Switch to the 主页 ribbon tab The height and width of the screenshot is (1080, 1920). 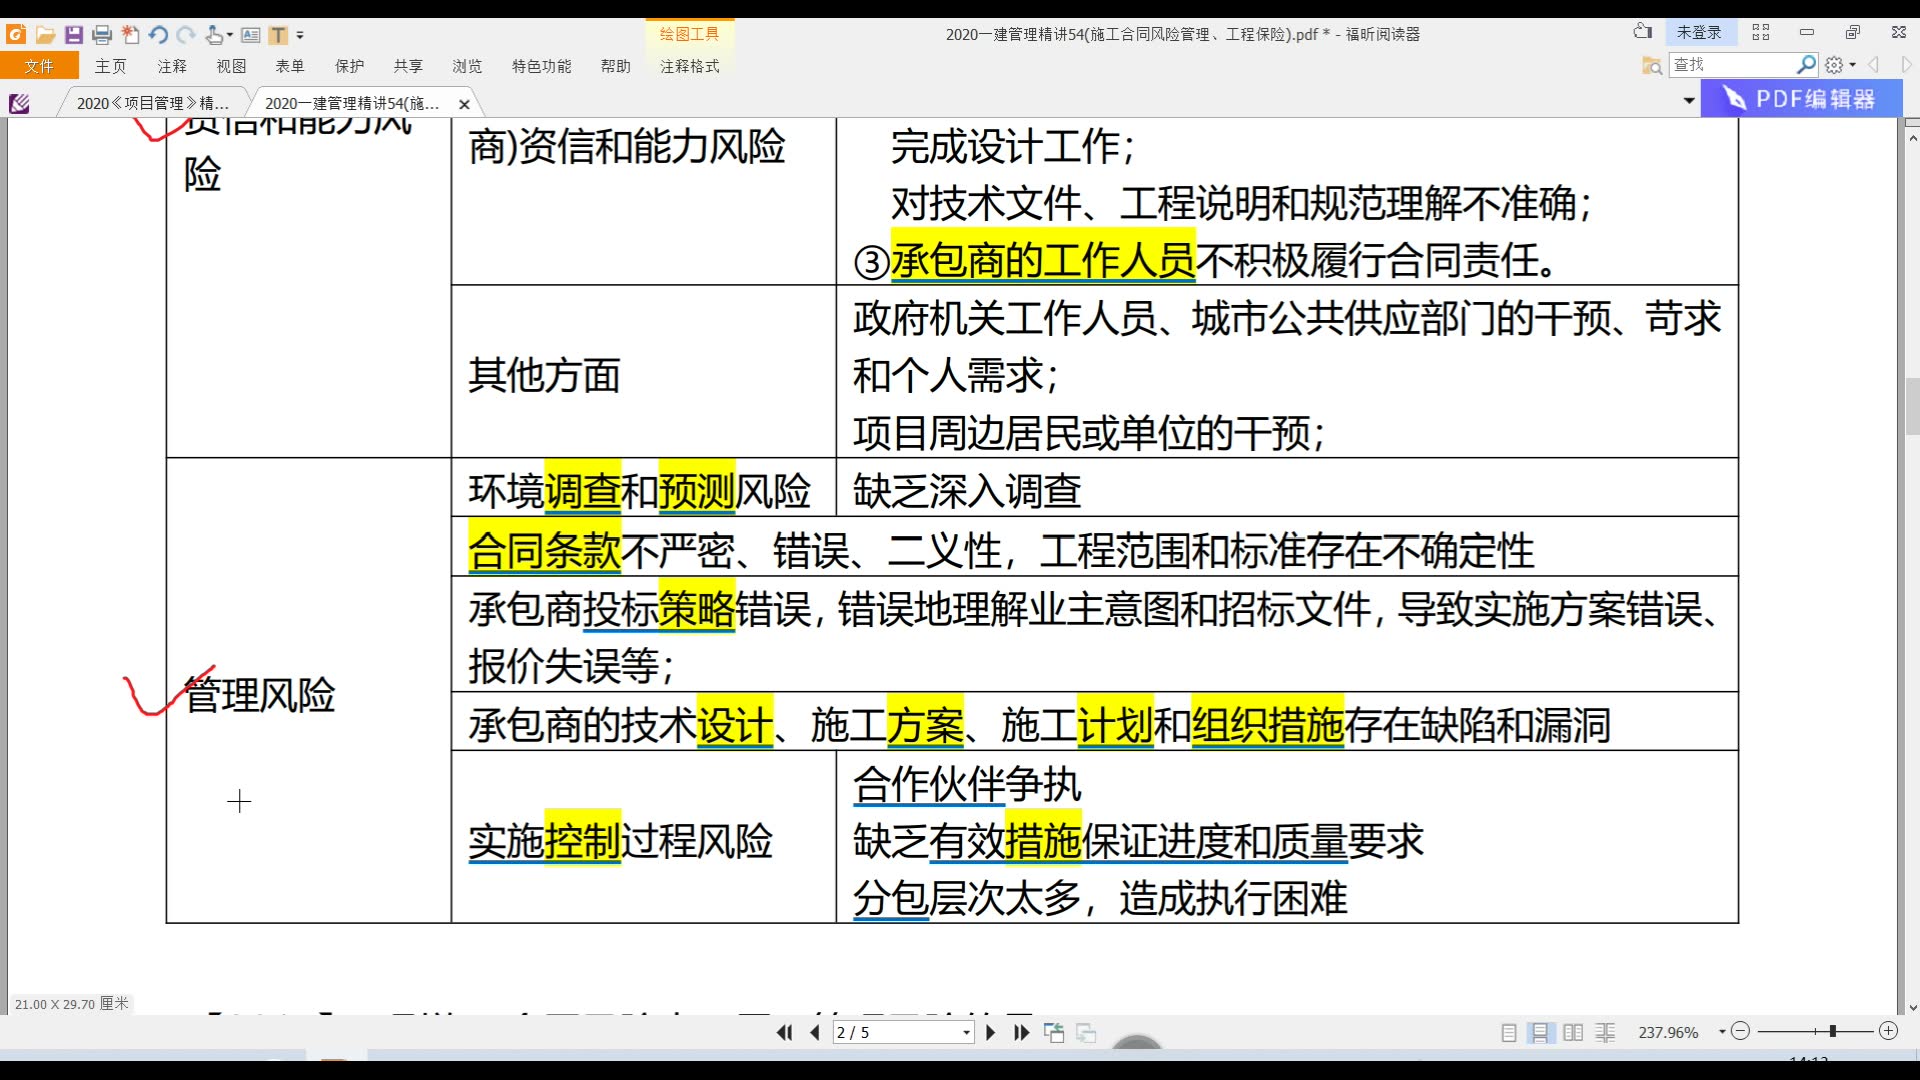[x=110, y=66]
